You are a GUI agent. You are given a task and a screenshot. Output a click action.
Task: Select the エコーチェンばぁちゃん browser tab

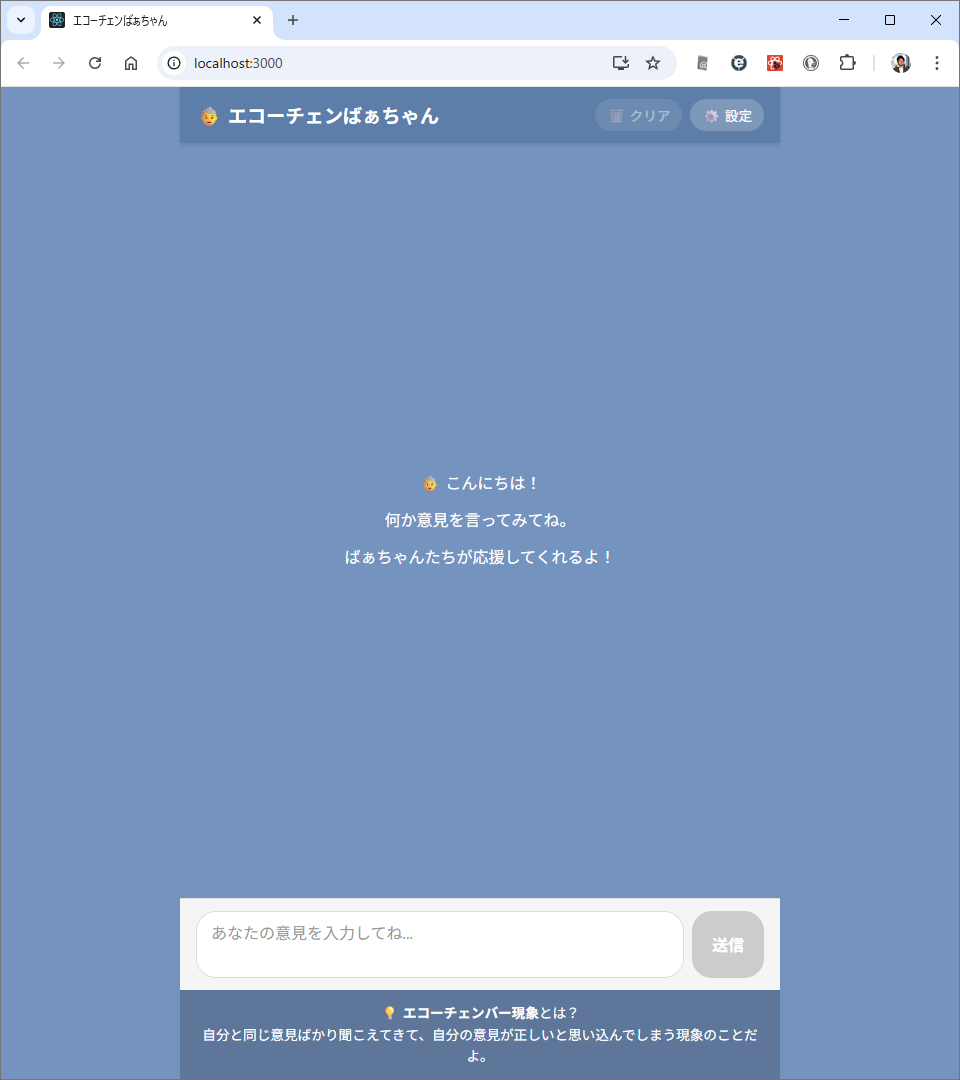(150, 20)
